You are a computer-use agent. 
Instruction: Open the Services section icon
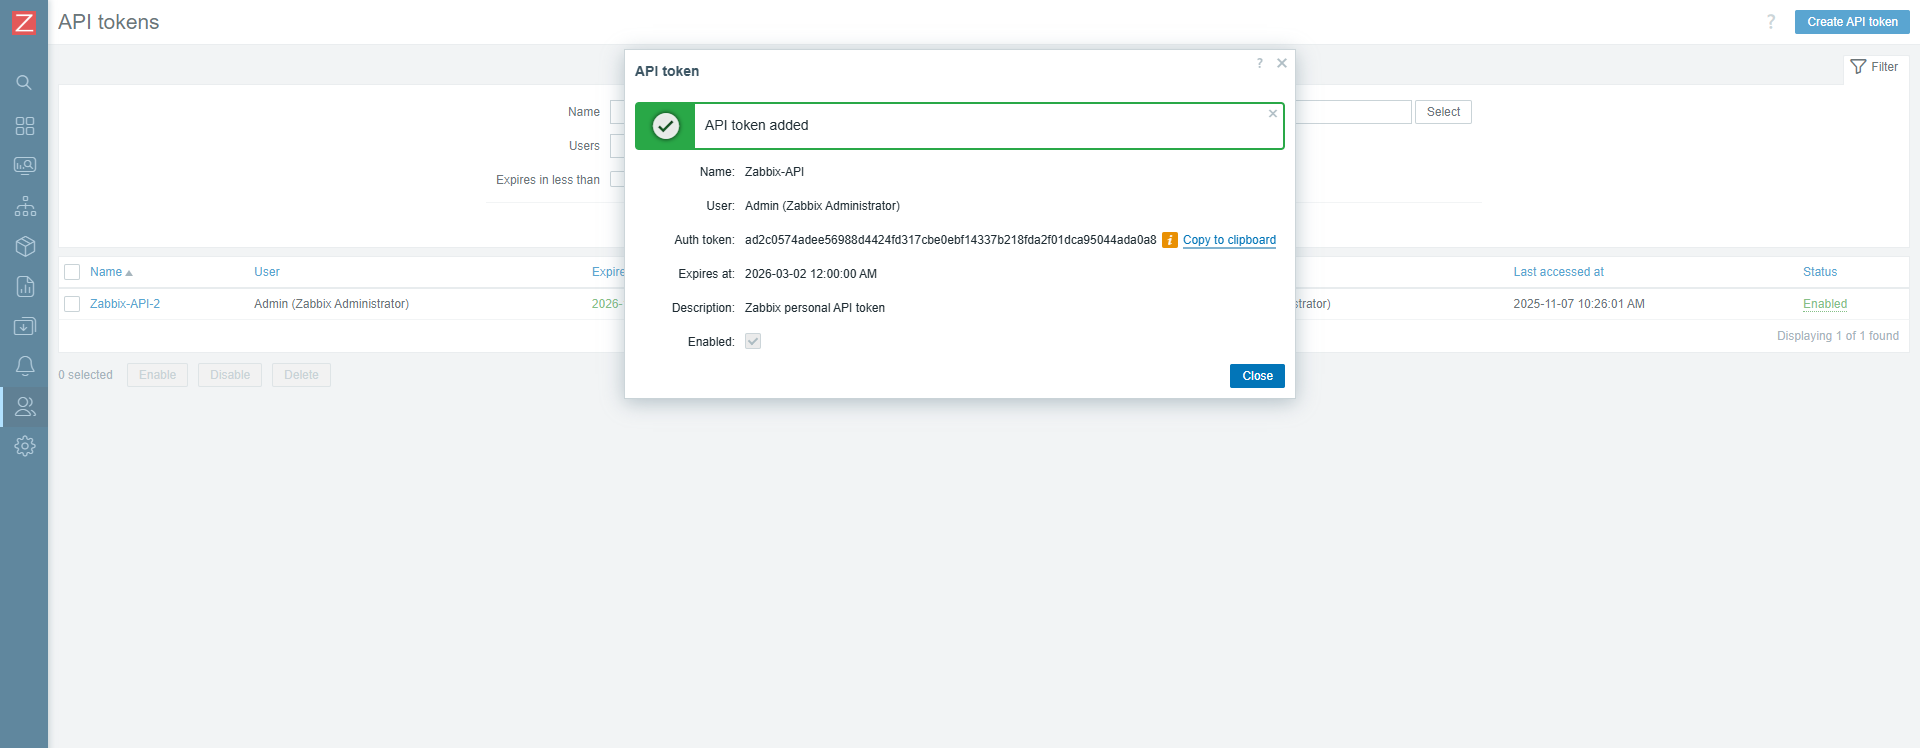click(24, 206)
